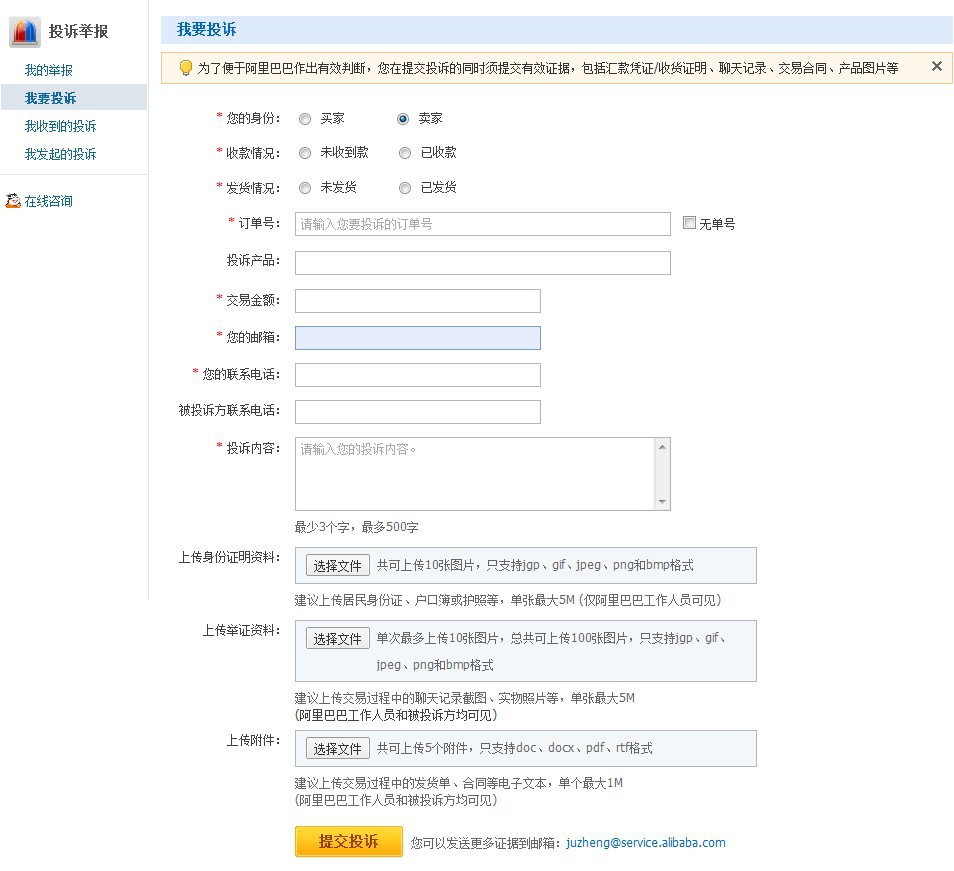
Task: Click the 在线咨询 agent icon
Action: (x=13, y=201)
